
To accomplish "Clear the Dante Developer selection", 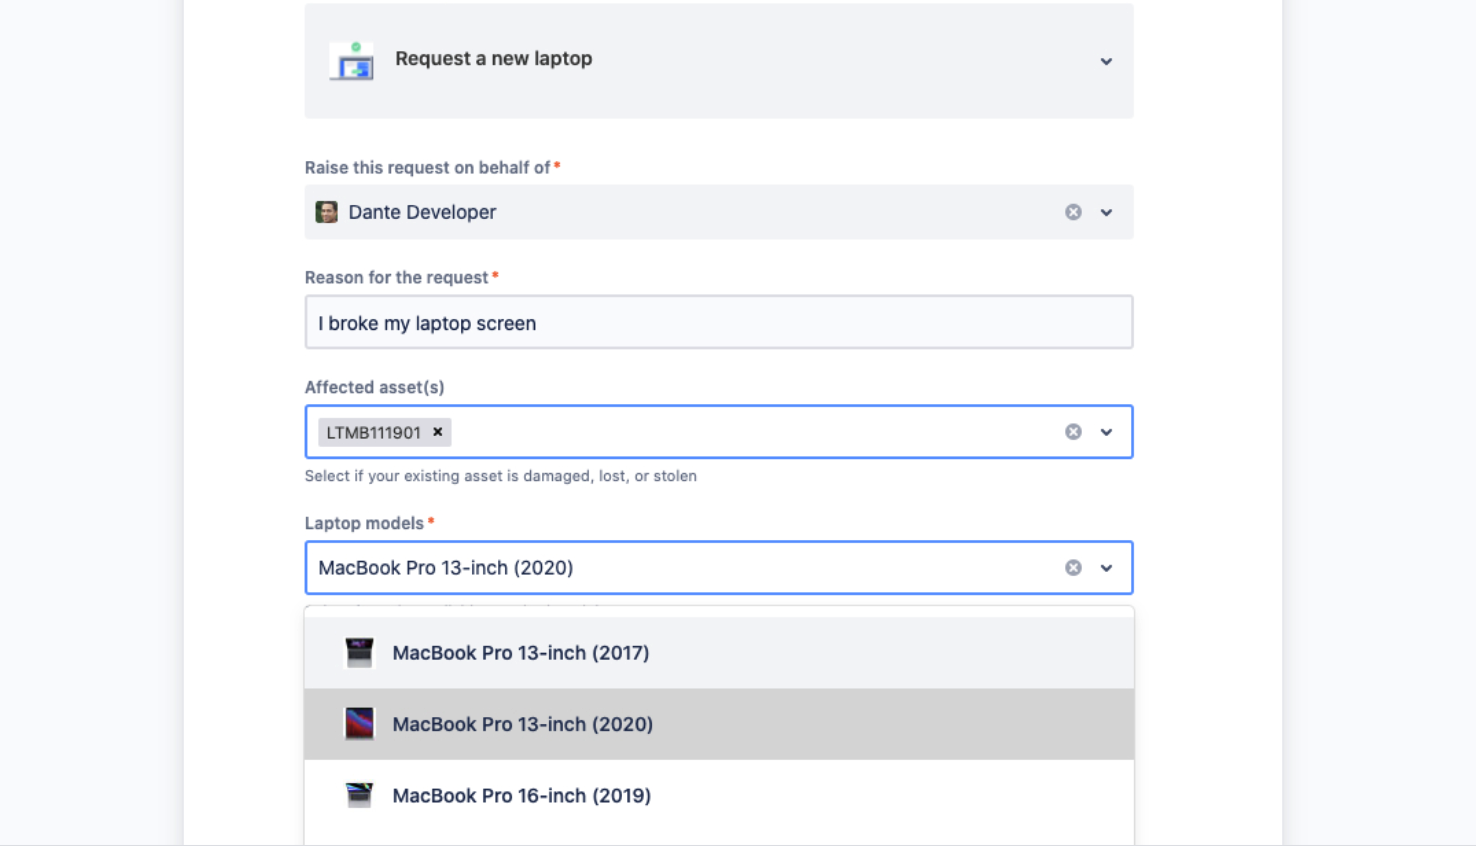I will point(1073,211).
